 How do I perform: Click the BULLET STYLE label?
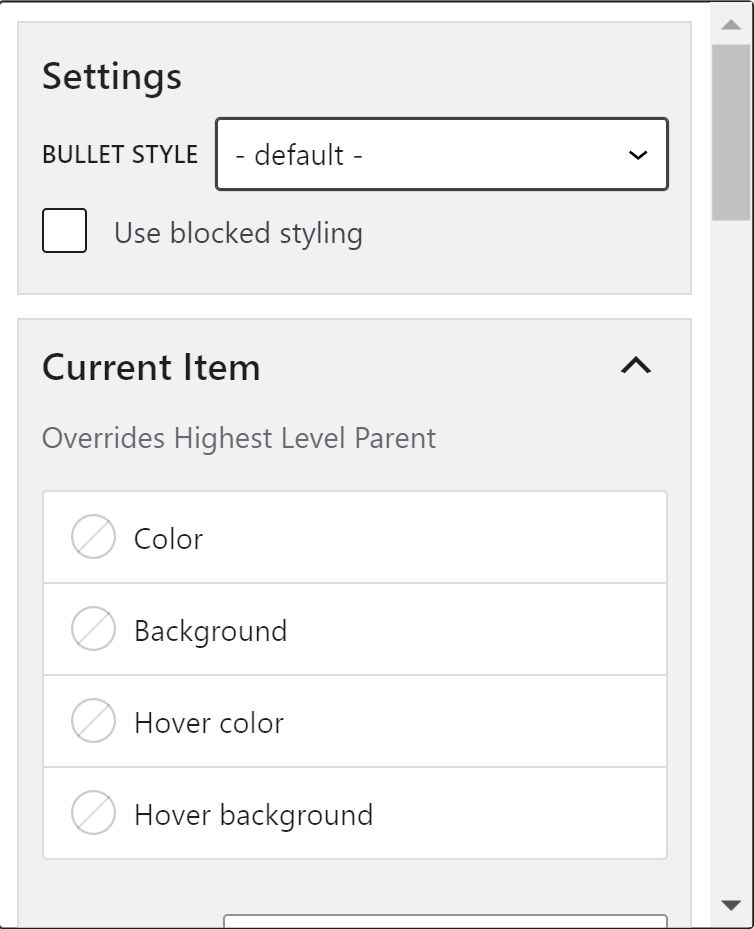pos(120,155)
